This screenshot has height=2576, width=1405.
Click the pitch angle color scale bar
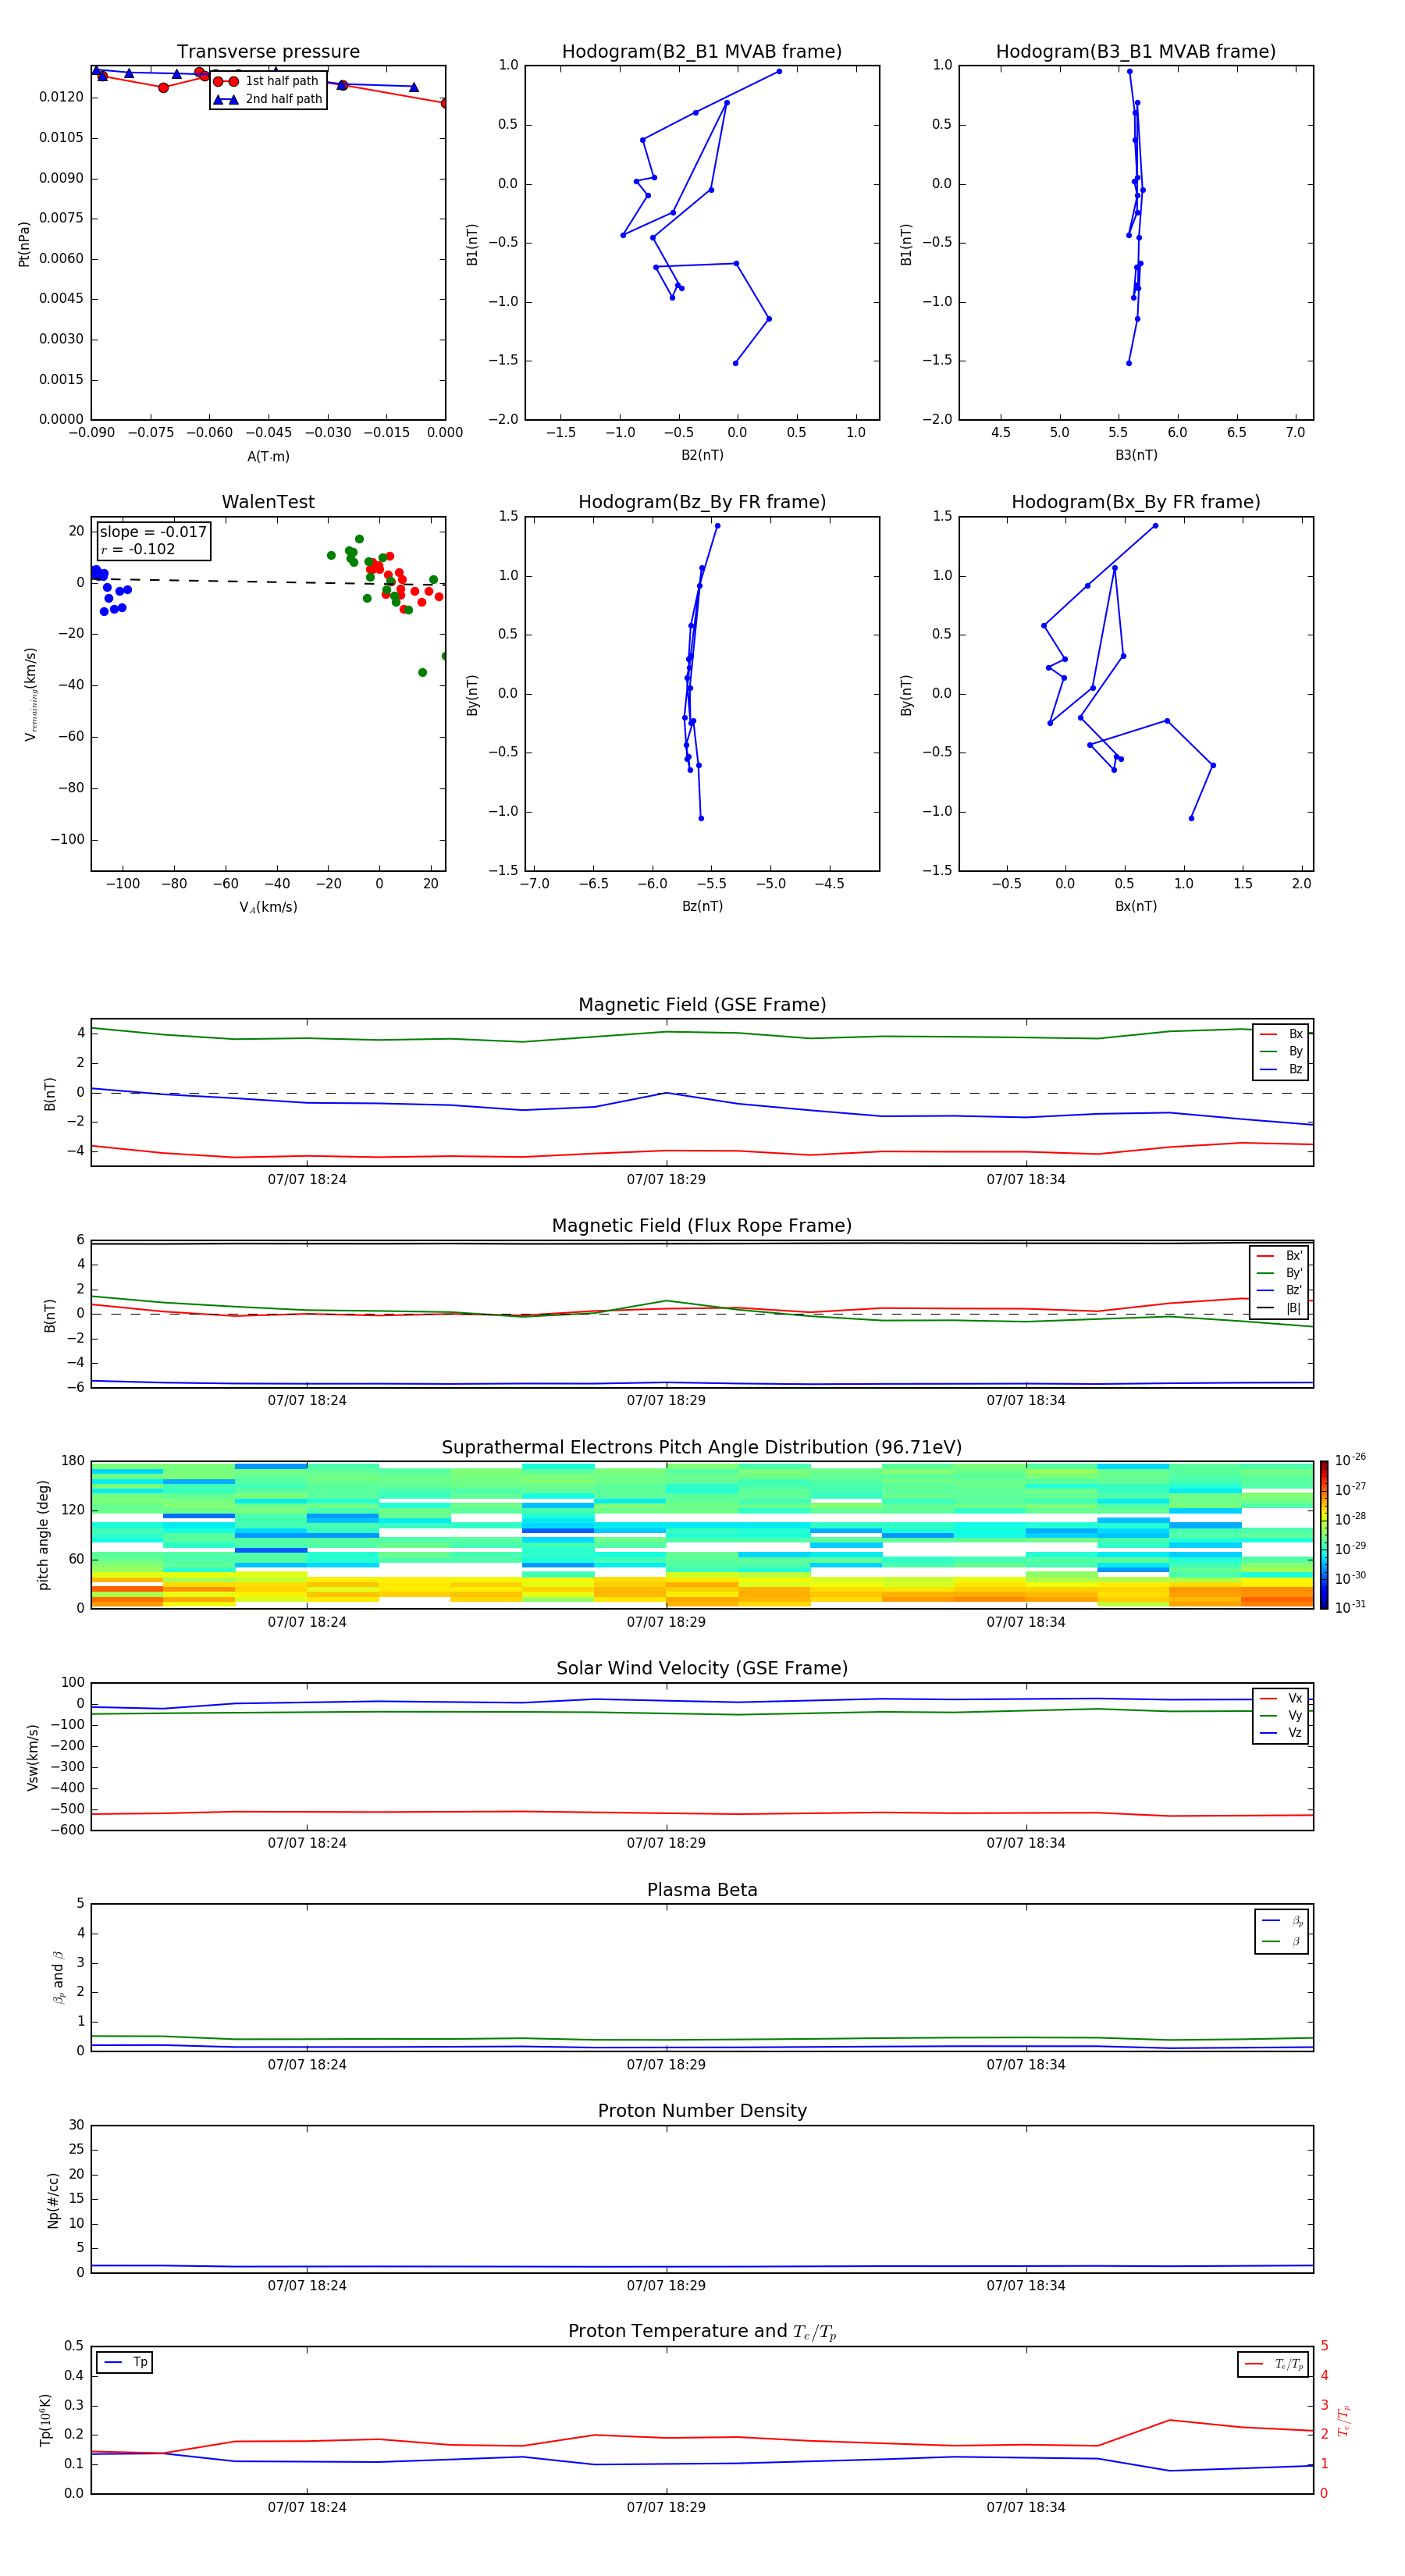tap(1324, 1534)
